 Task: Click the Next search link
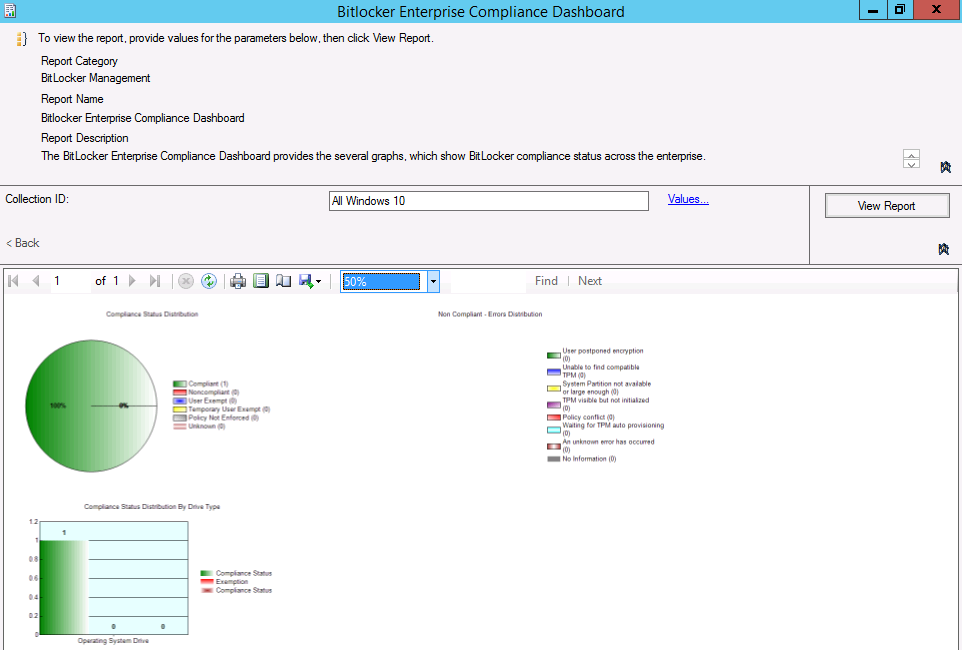click(x=590, y=281)
